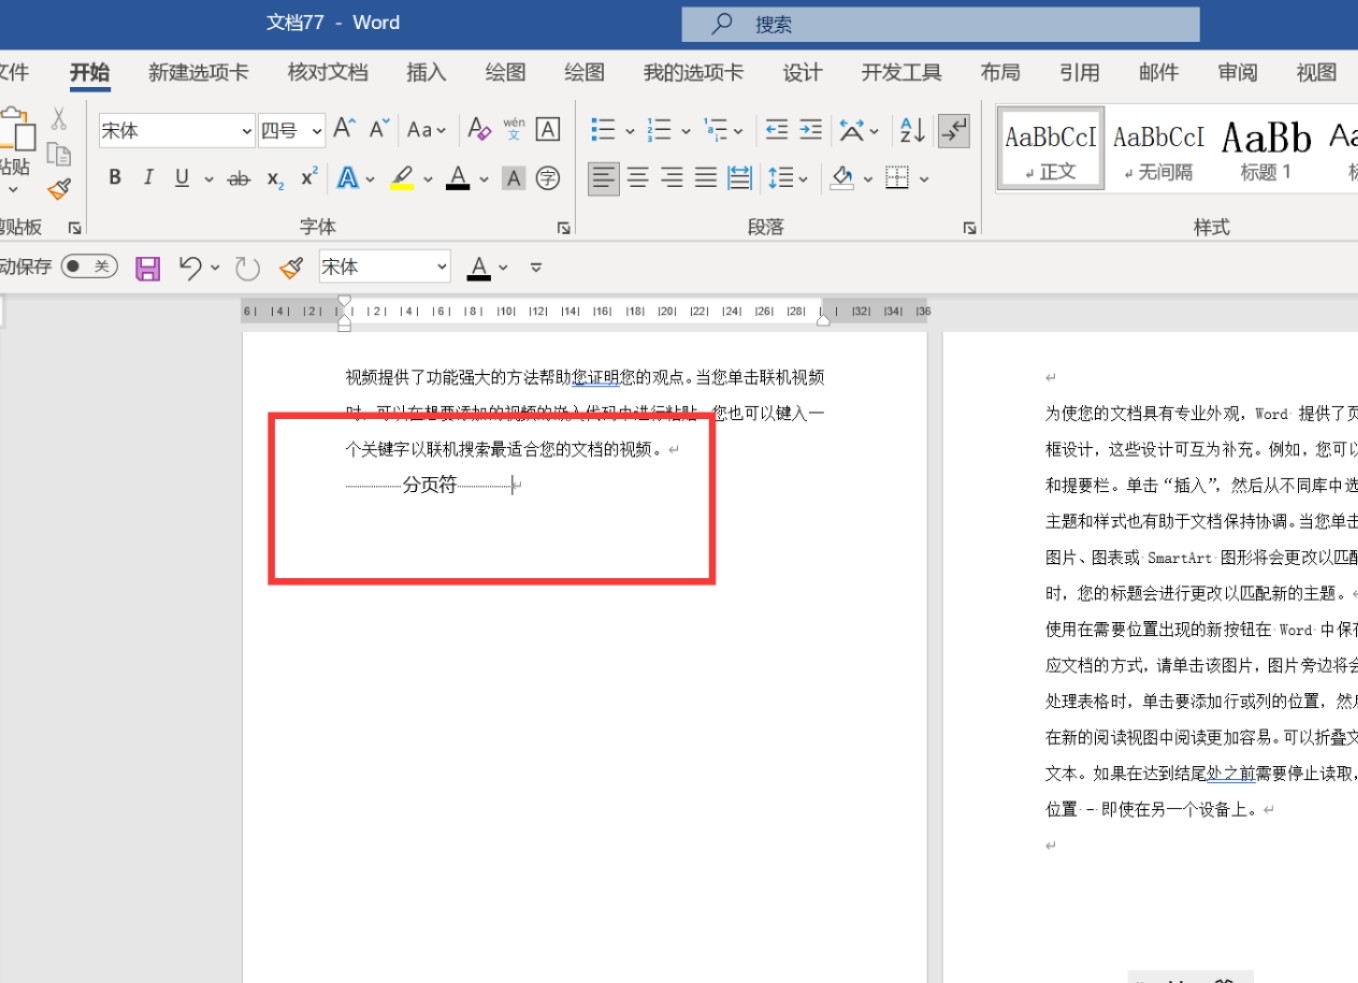Image resolution: width=1358 pixels, height=983 pixels.
Task: Switch to the 审阅 tab
Action: (x=1238, y=72)
